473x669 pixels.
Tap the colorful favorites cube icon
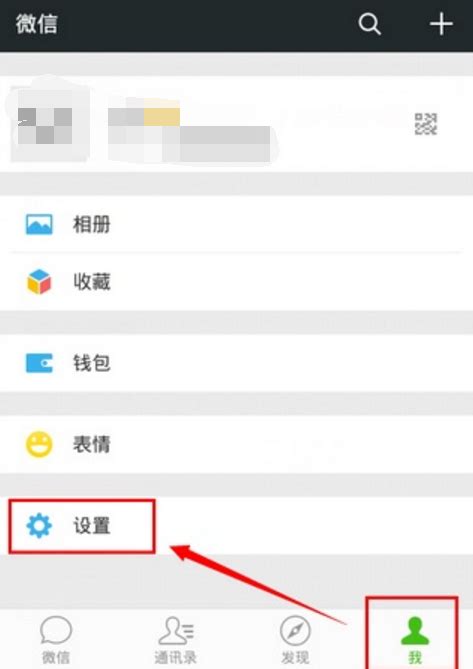click(x=39, y=282)
